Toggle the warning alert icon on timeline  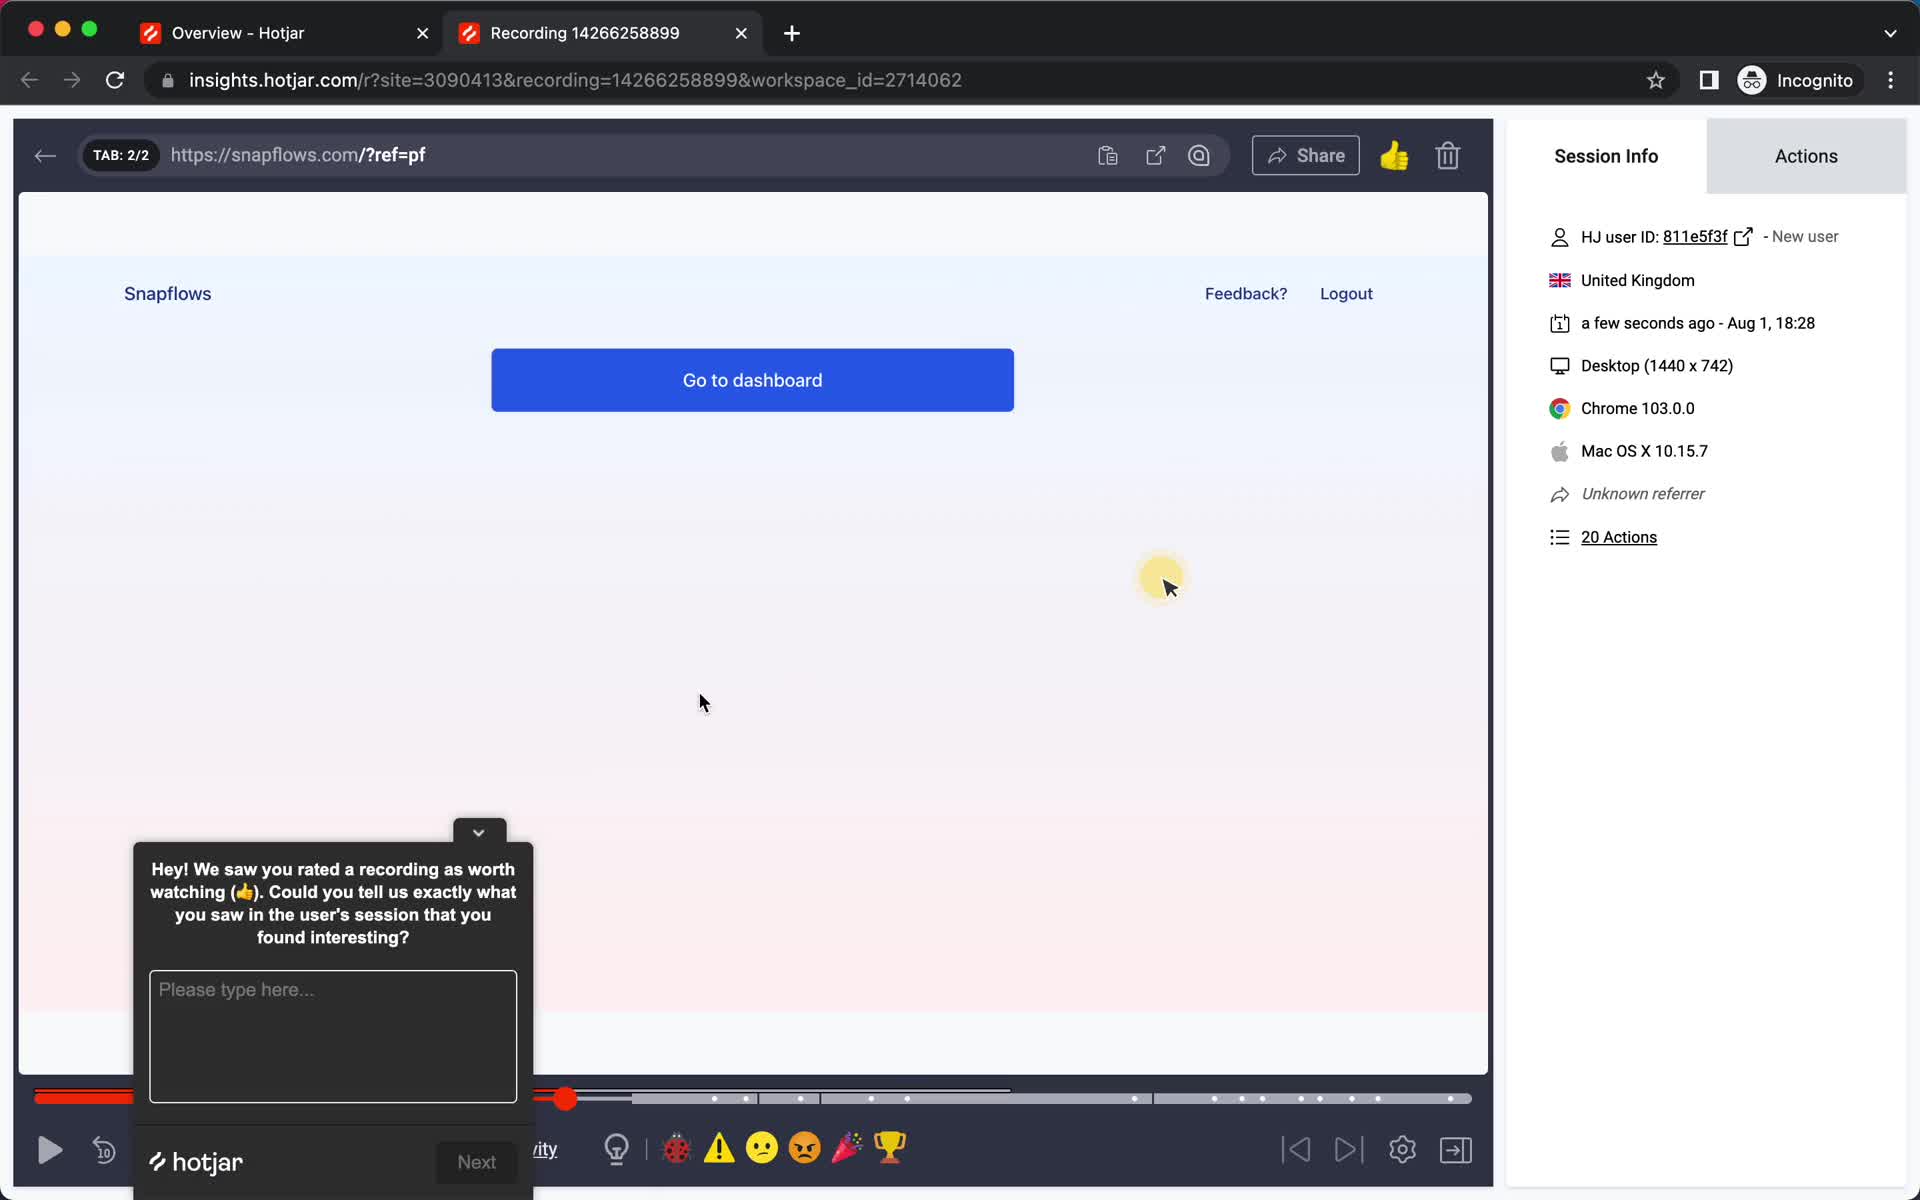(717, 1149)
